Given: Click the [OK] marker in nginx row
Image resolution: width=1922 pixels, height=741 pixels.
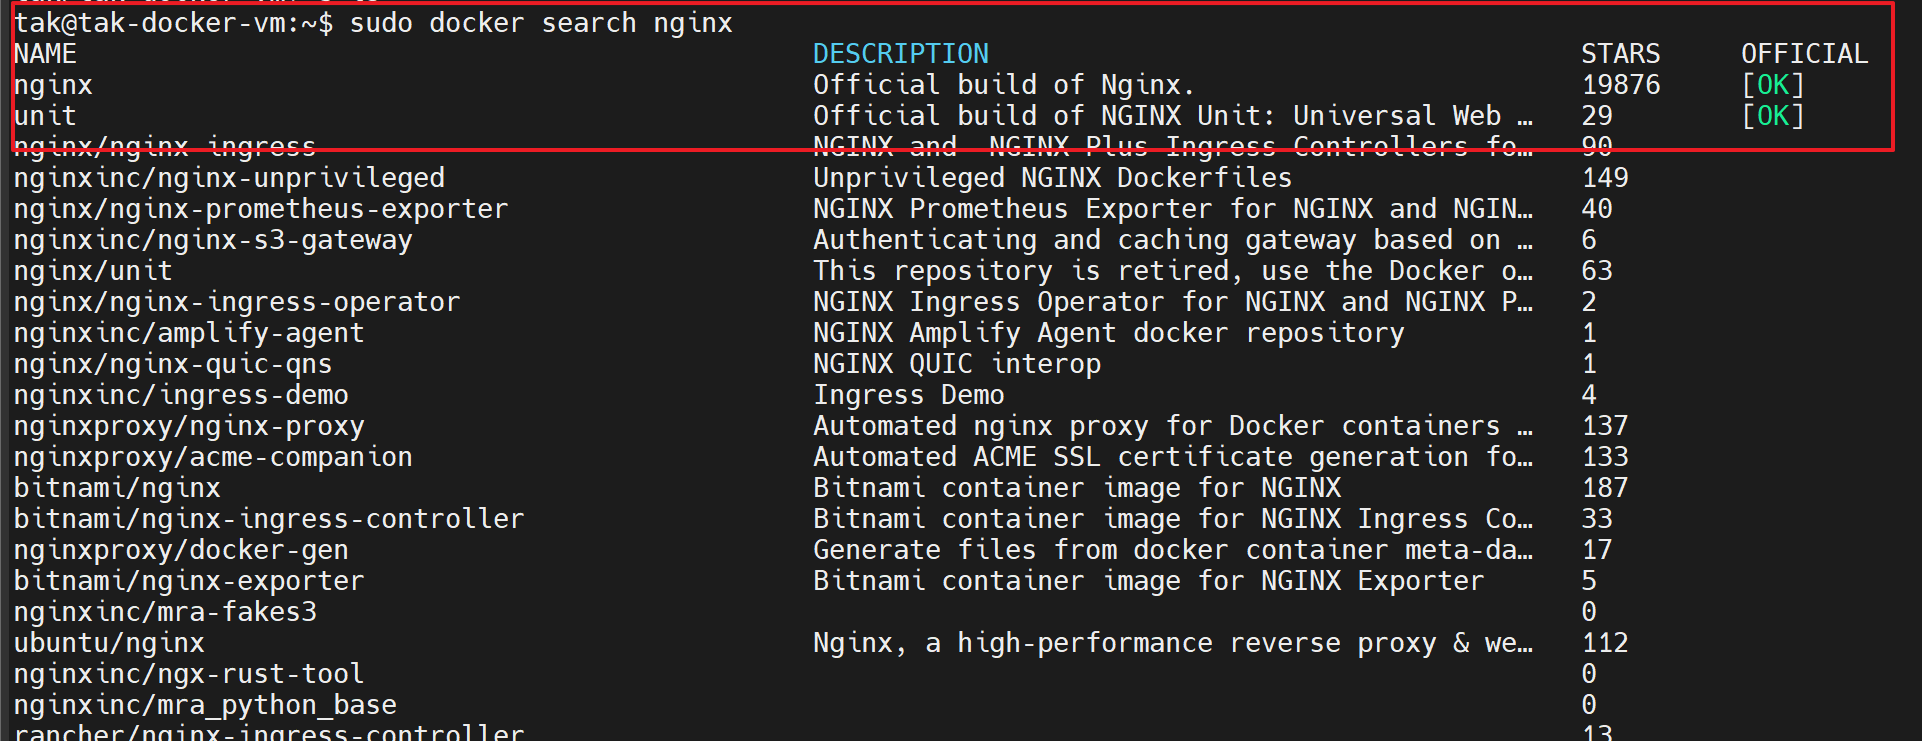Looking at the screenshot, I should pos(1773,85).
